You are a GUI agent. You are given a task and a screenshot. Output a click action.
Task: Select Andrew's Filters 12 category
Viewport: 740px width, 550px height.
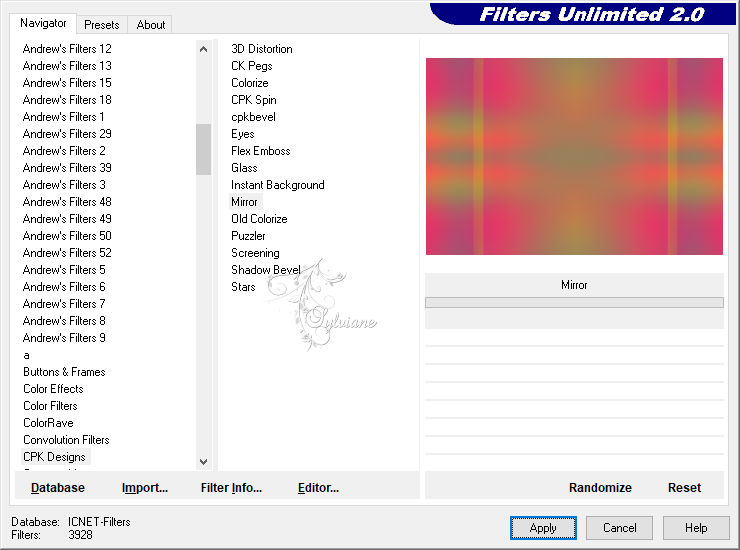tap(67, 49)
